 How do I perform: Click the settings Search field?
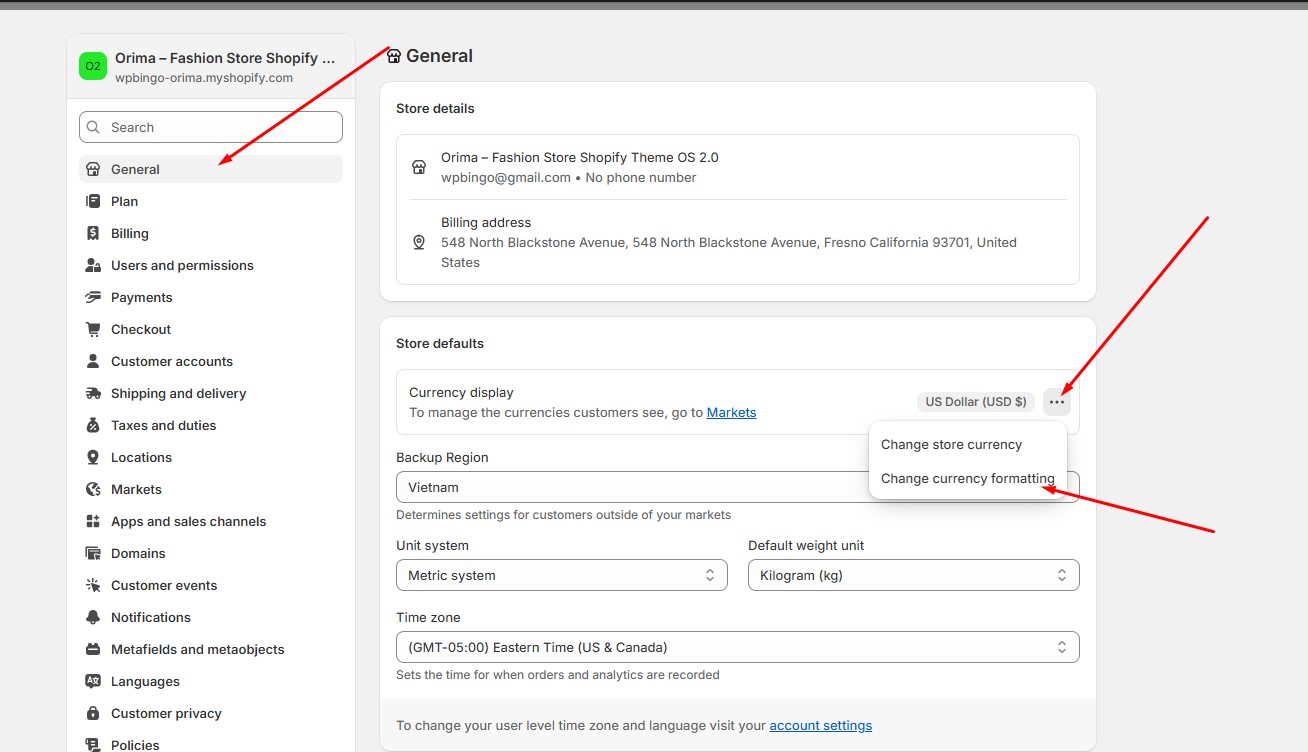(211, 127)
